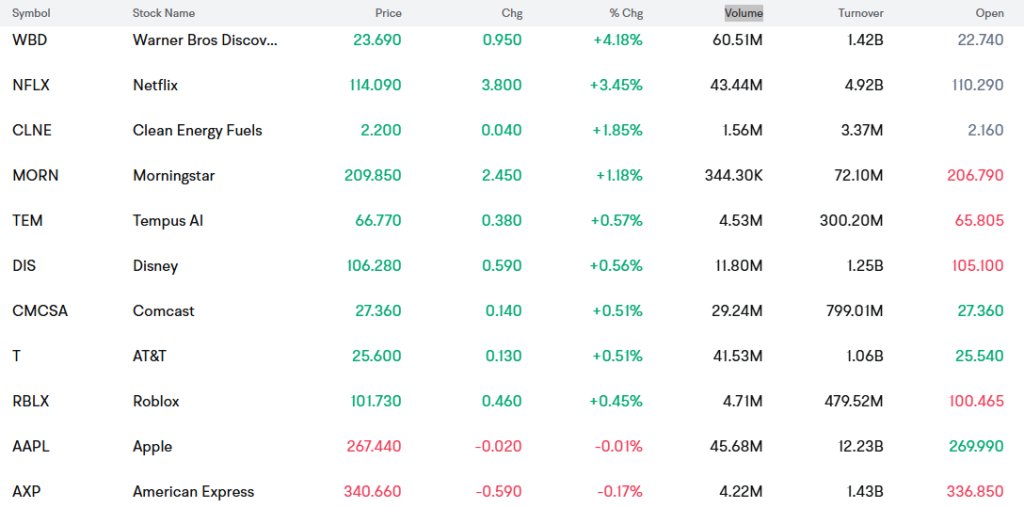
Task: Click the AAPL ticker symbol
Action: pos(30,446)
